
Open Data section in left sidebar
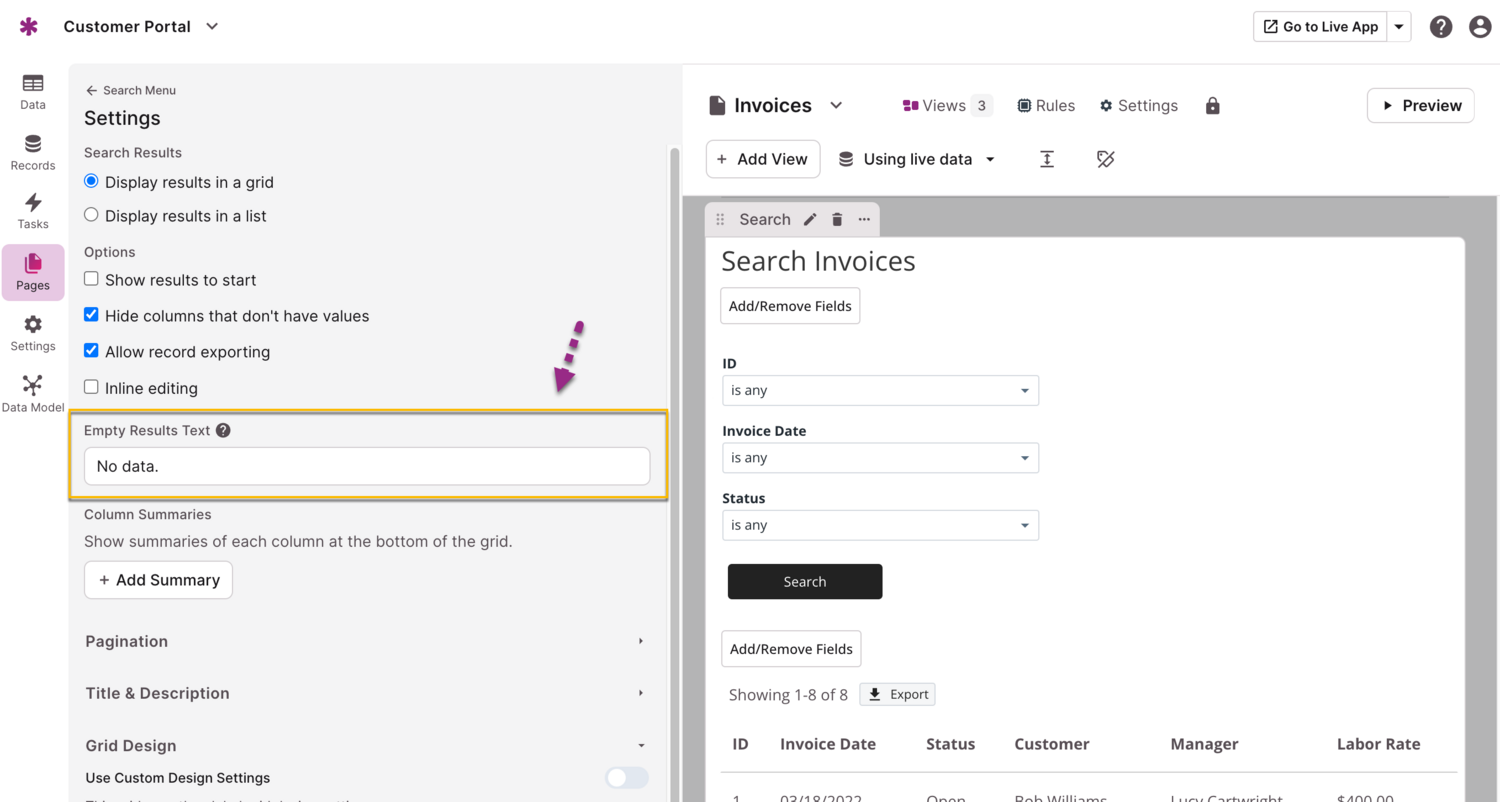coord(33,91)
